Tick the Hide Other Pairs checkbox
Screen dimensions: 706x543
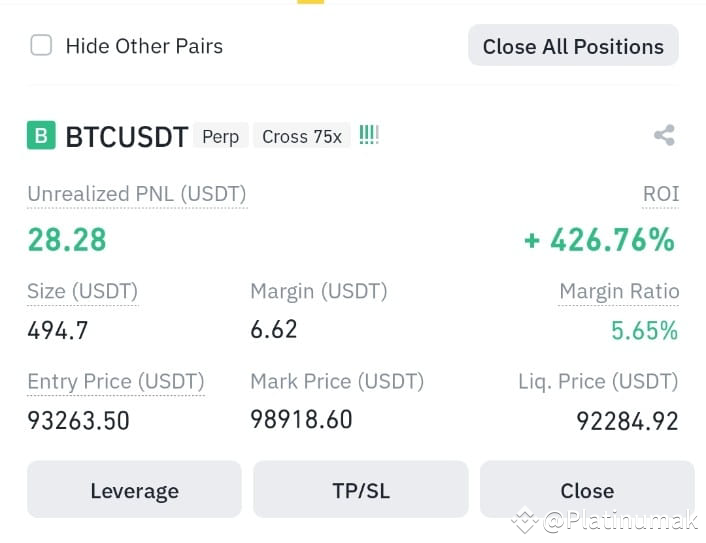point(41,45)
